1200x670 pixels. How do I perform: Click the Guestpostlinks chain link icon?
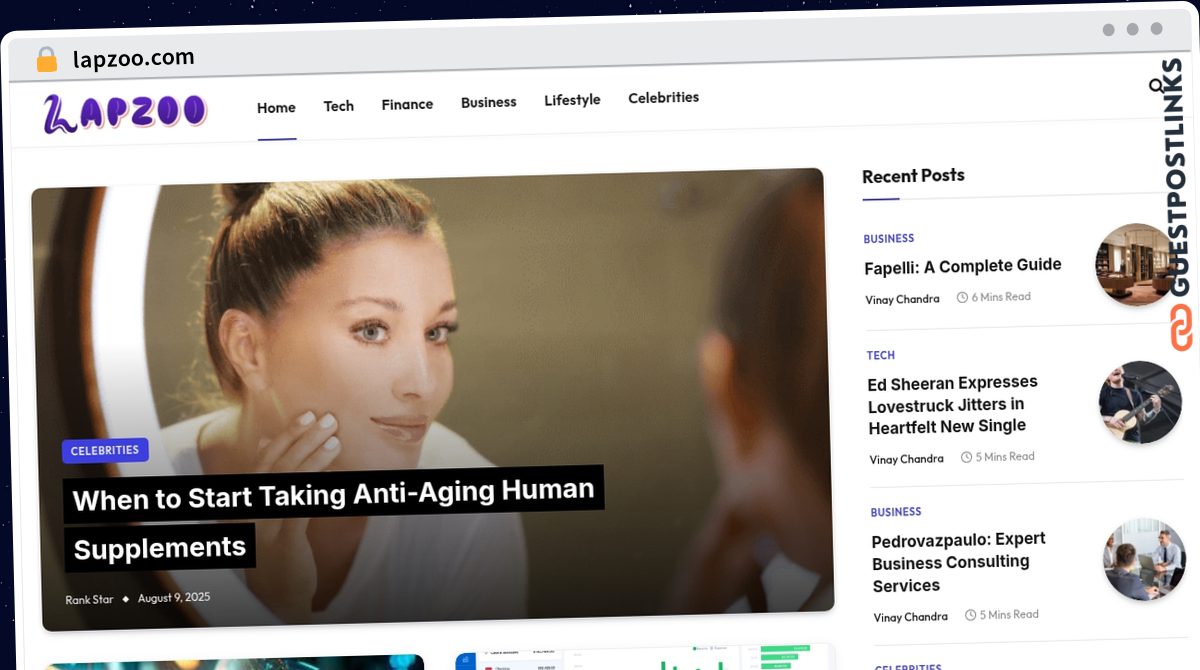click(1182, 327)
